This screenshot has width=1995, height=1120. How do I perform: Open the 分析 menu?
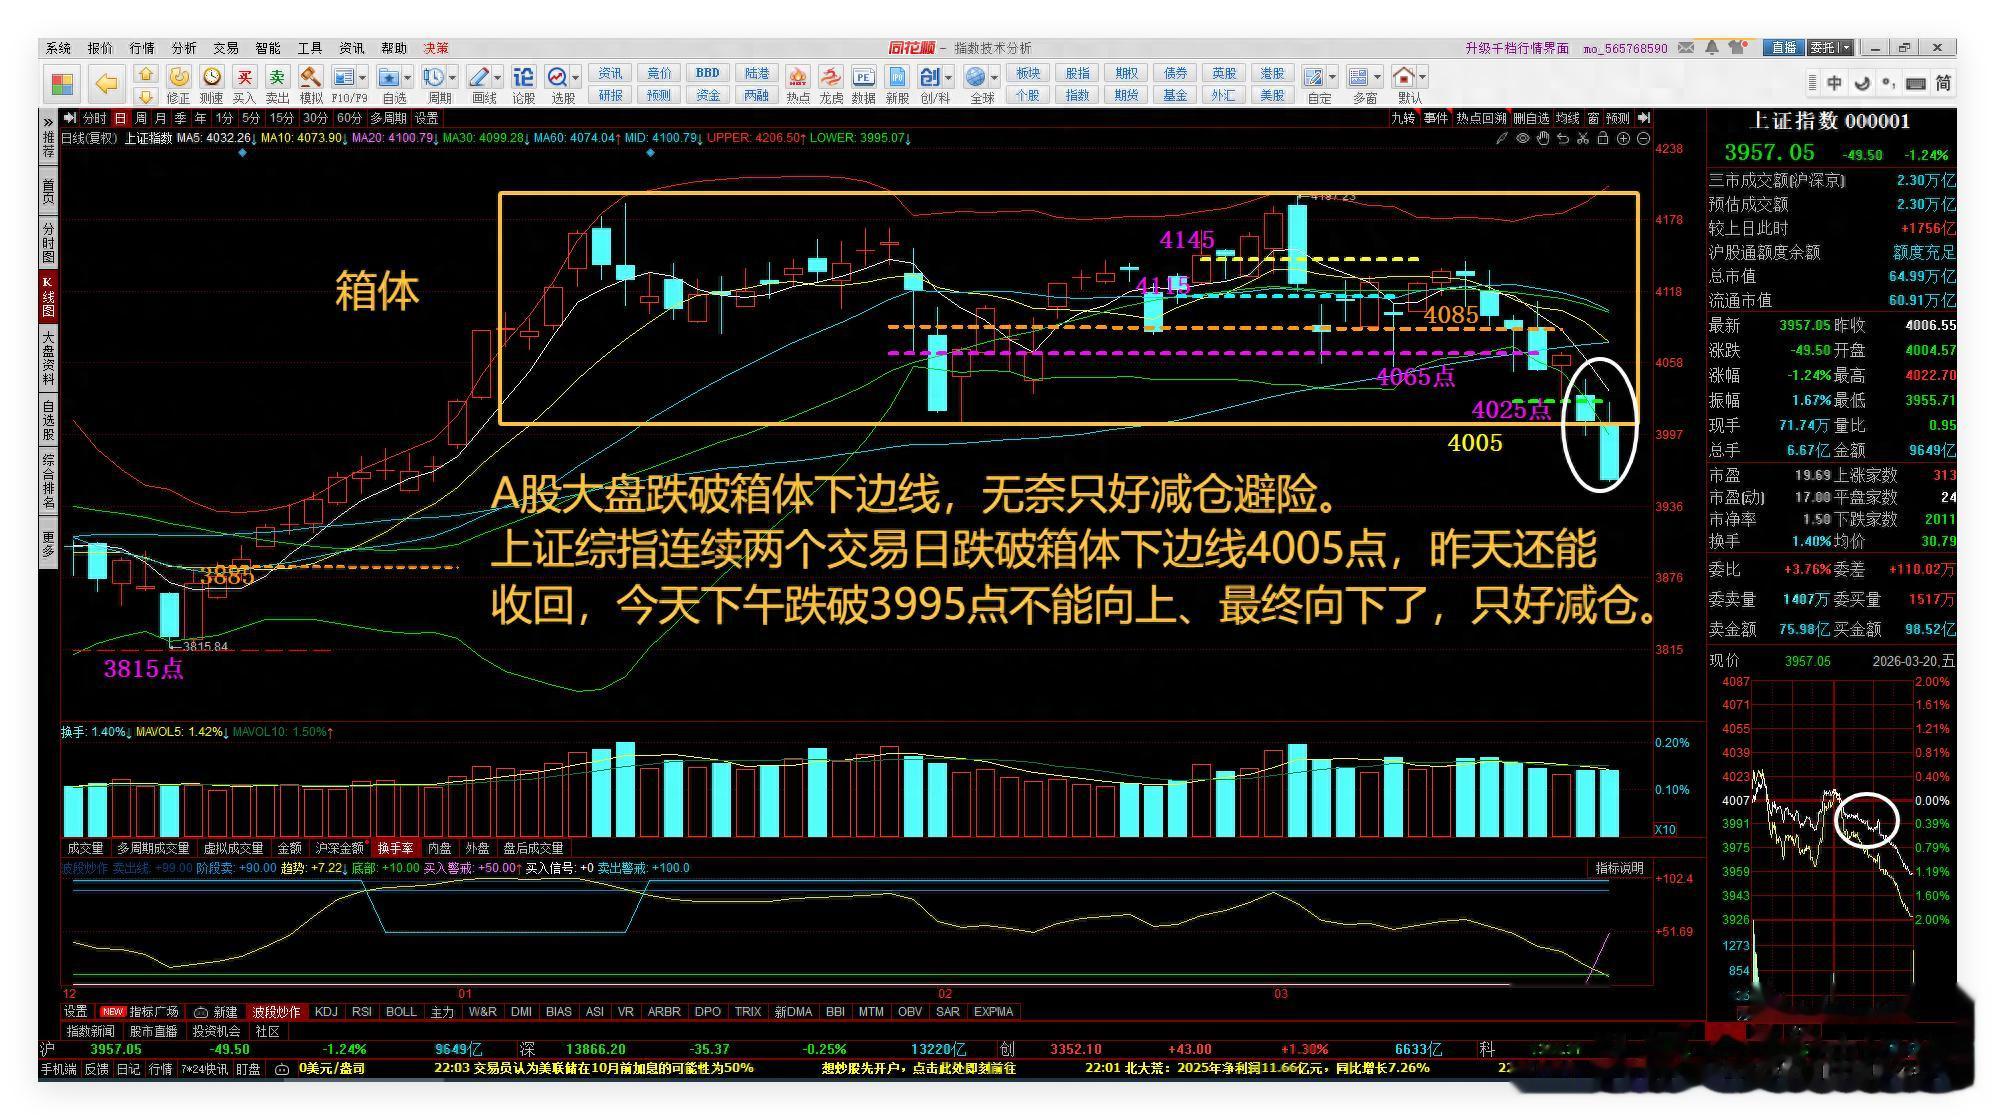click(x=184, y=48)
